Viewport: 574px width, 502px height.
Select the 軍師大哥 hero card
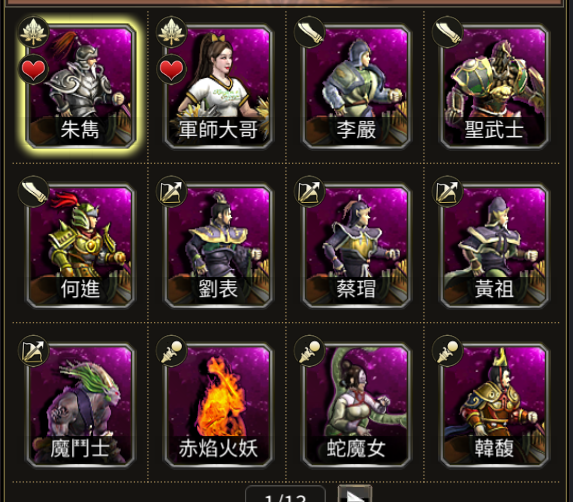tap(218, 86)
